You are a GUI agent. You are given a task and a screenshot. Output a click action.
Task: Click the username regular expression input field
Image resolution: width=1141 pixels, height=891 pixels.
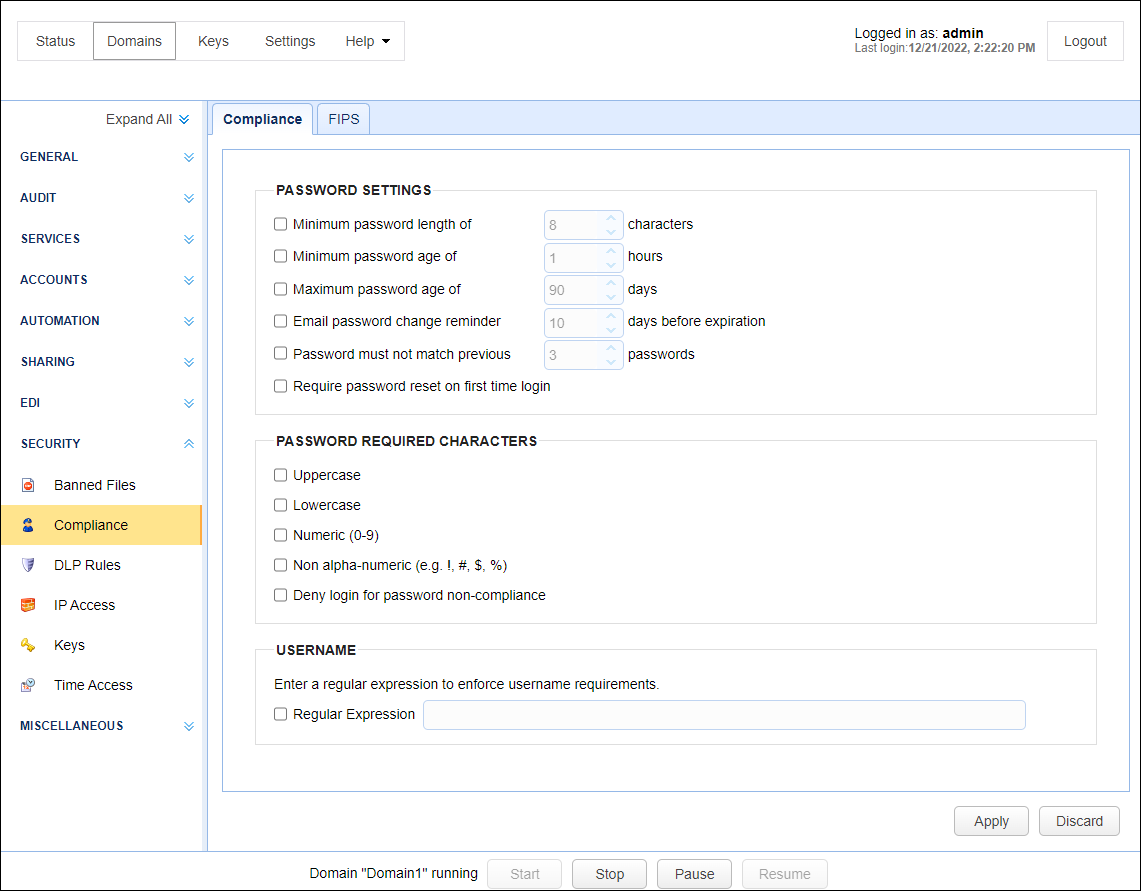point(724,715)
